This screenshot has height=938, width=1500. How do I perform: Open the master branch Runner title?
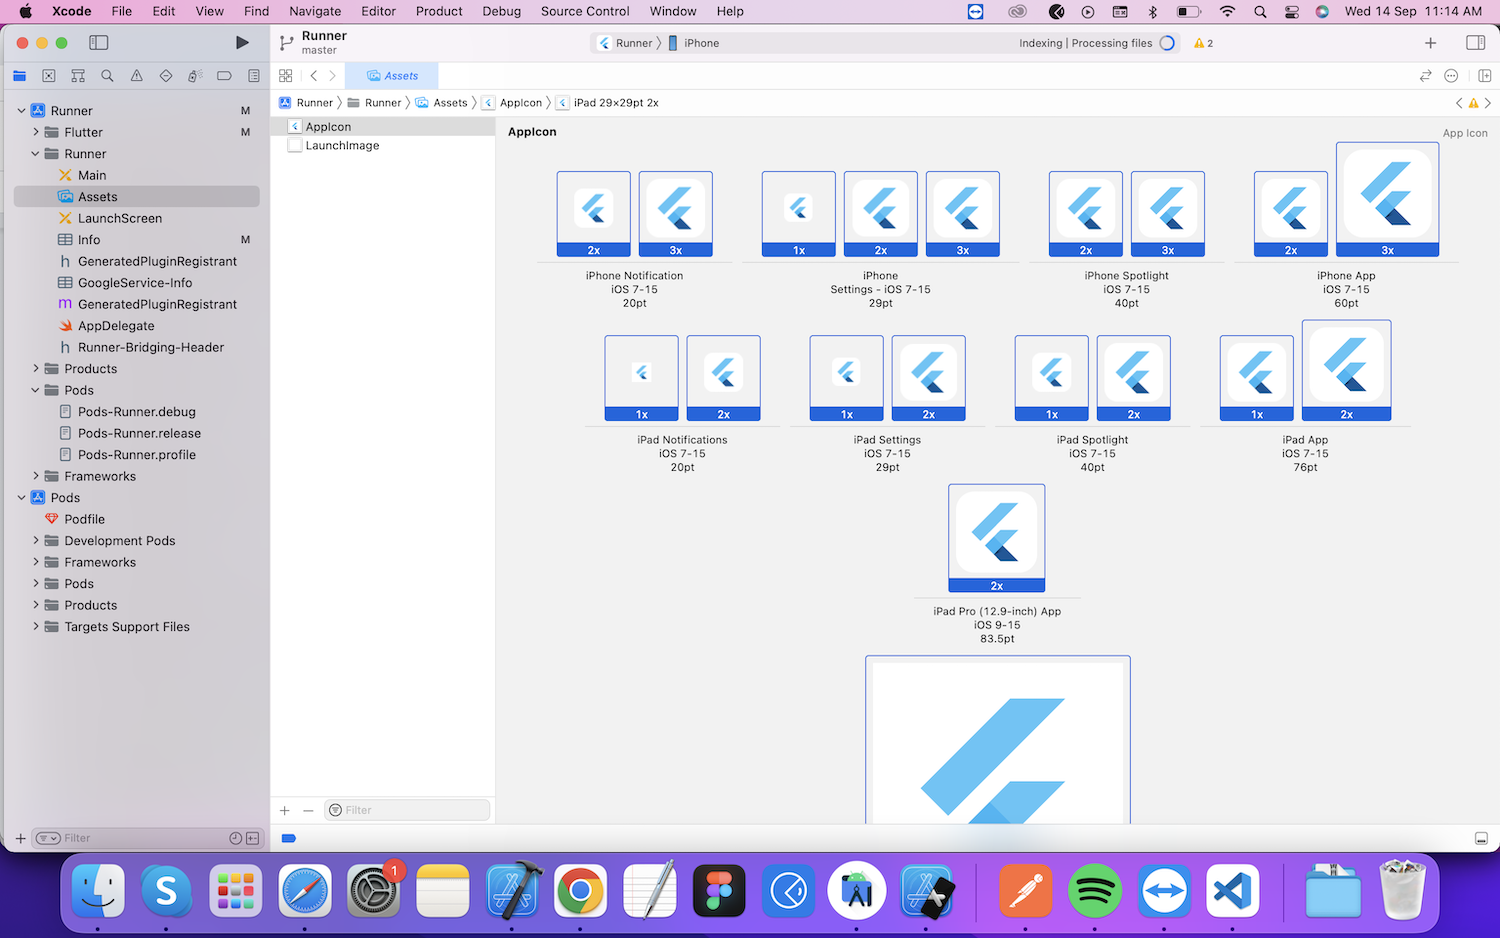pos(324,42)
